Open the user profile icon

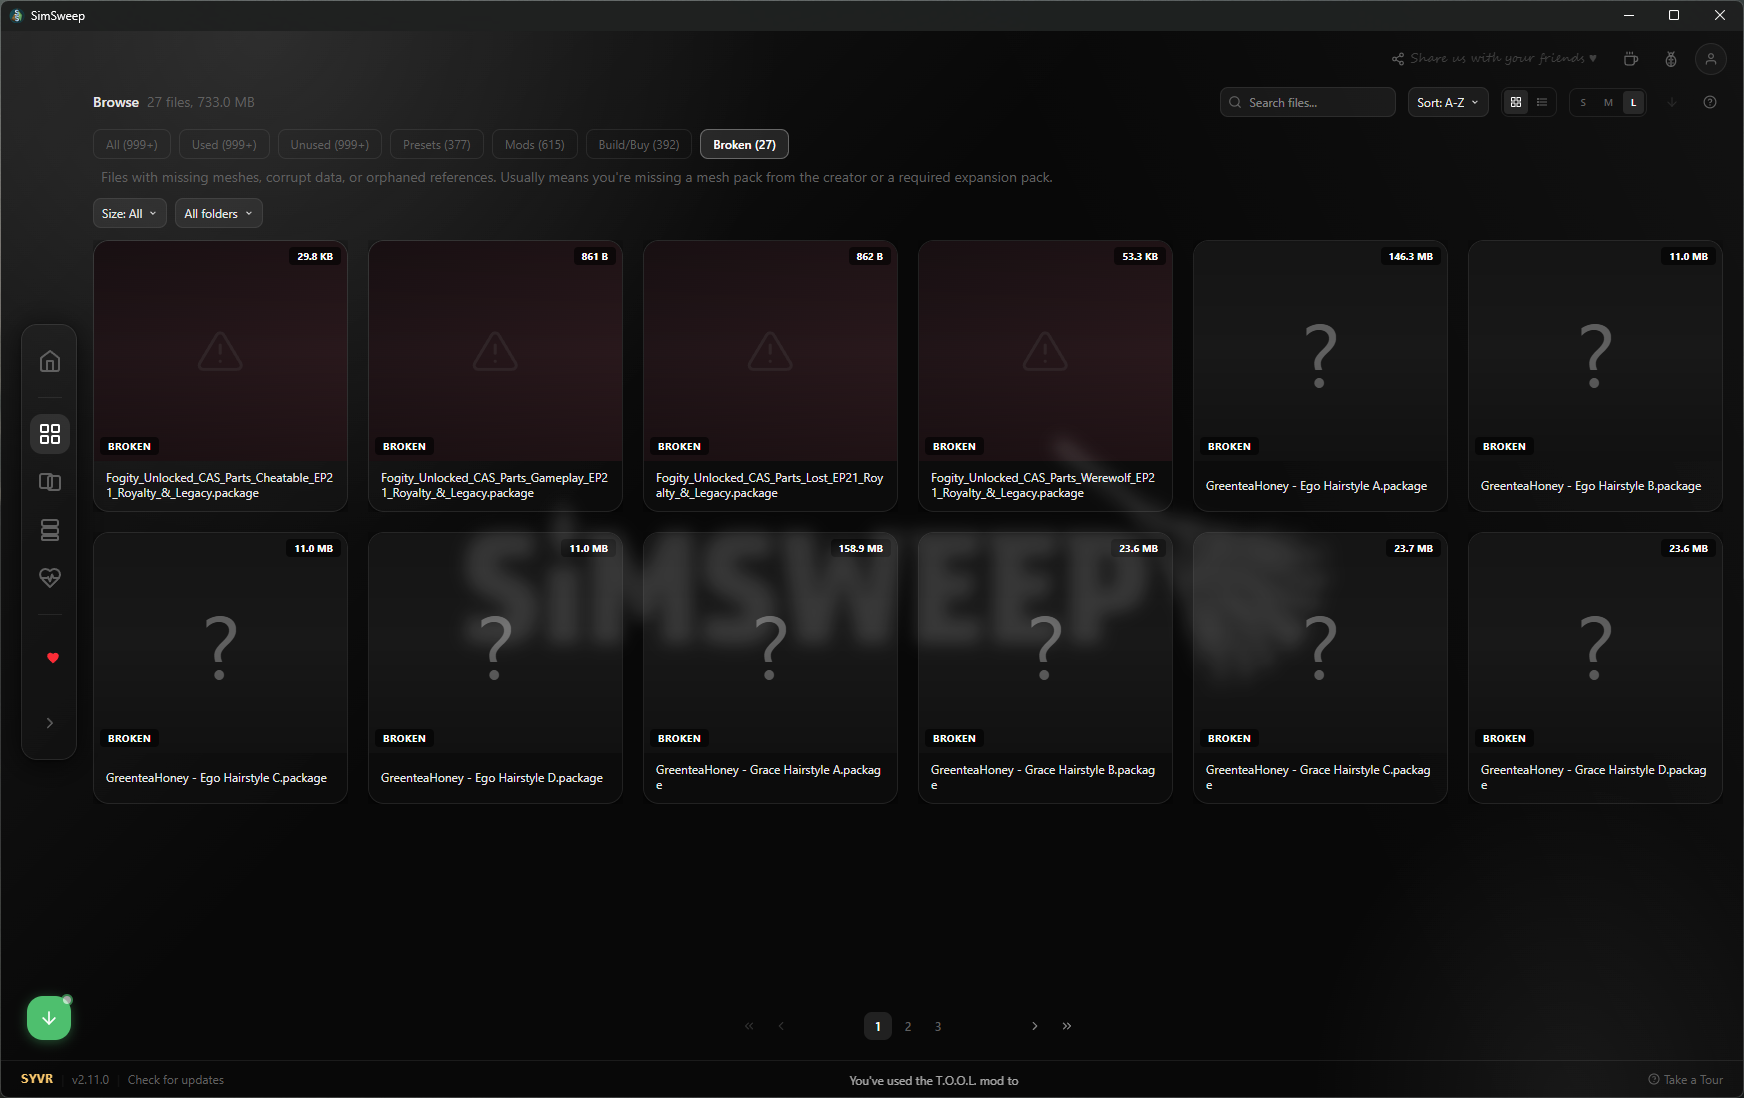coord(1711,59)
